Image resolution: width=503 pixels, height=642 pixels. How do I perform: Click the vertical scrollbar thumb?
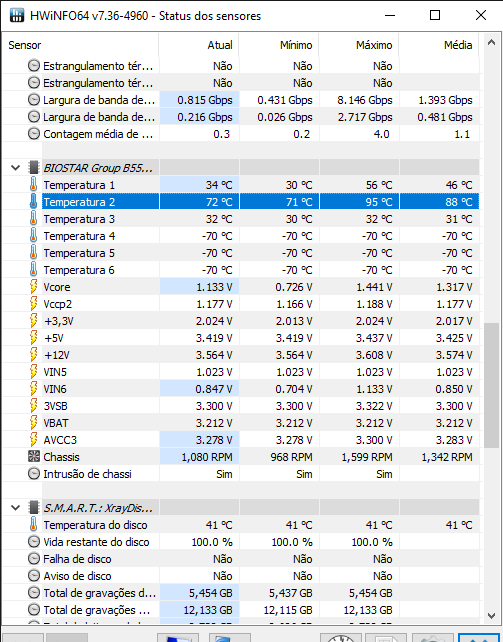492,385
